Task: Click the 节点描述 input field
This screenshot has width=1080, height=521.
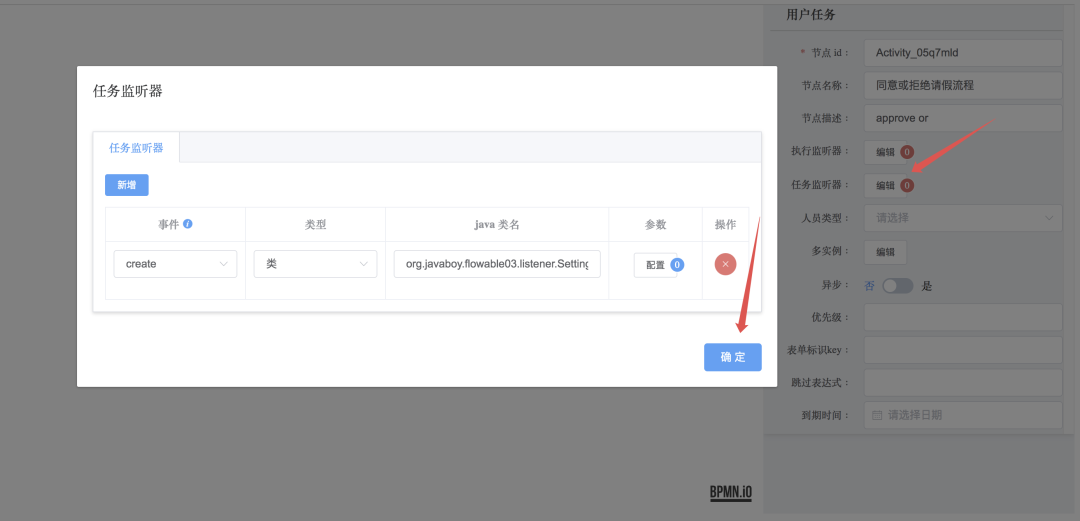Action: point(963,118)
